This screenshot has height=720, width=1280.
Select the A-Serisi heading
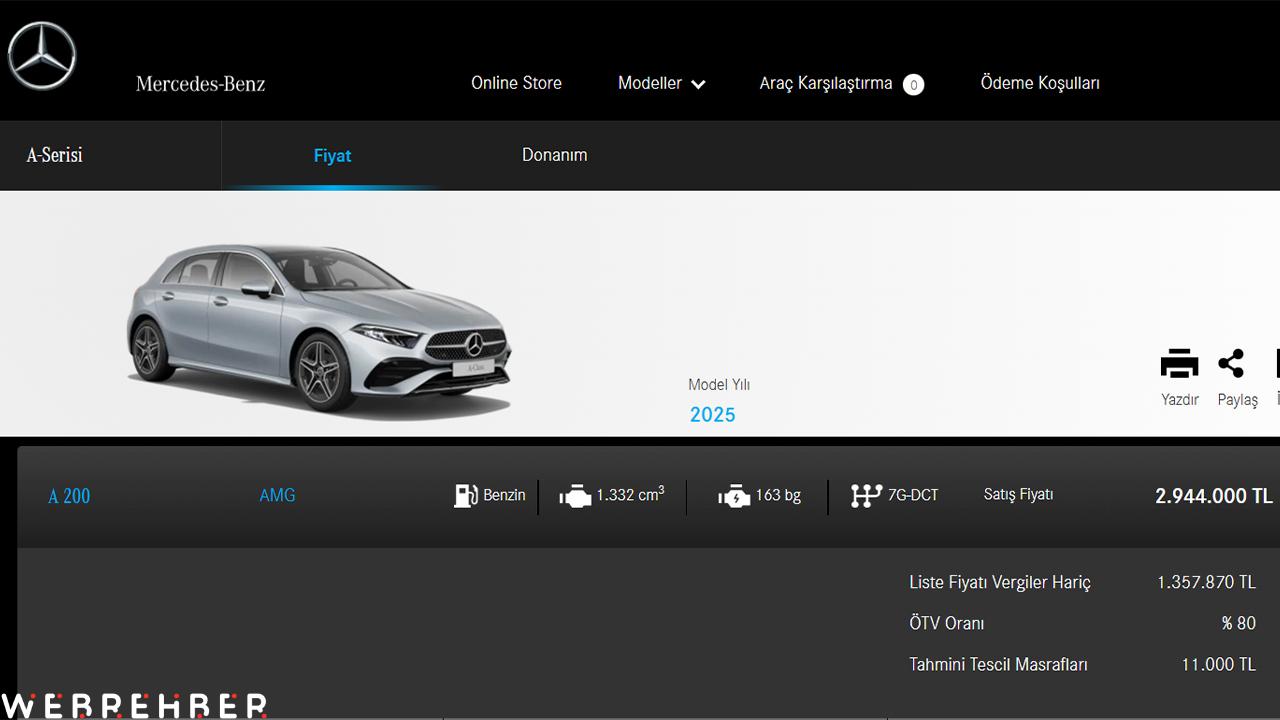pyautogui.click(x=54, y=155)
